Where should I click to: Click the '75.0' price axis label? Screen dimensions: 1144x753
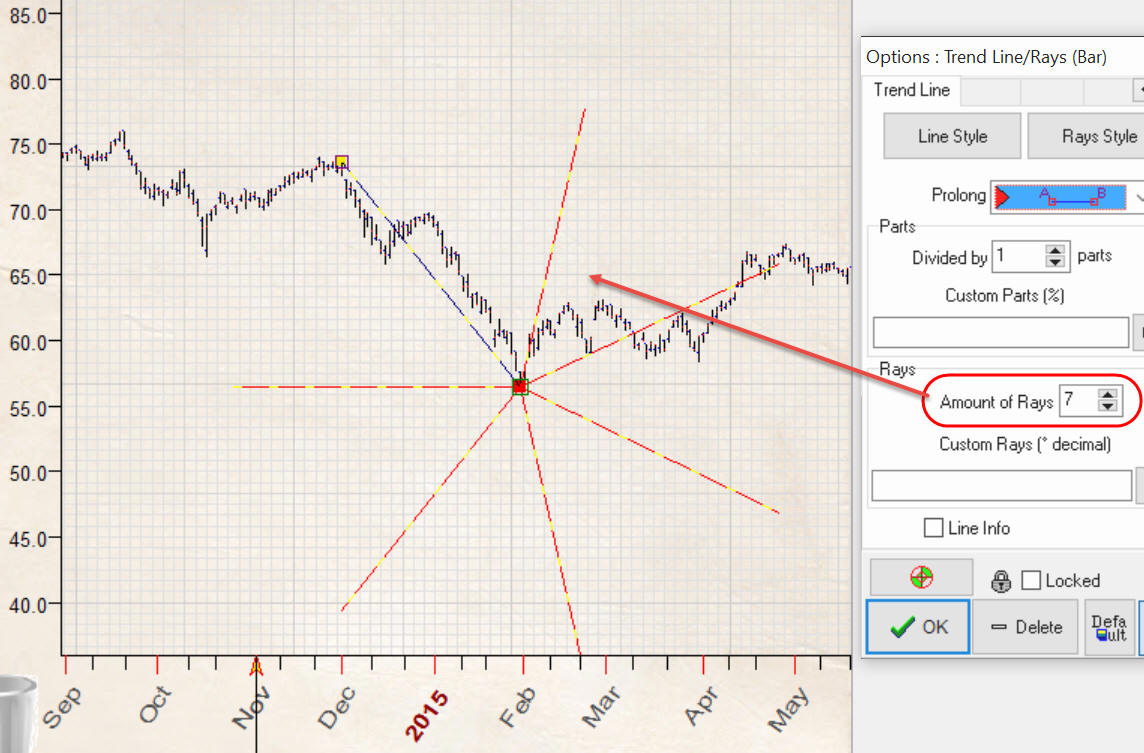coord(28,146)
